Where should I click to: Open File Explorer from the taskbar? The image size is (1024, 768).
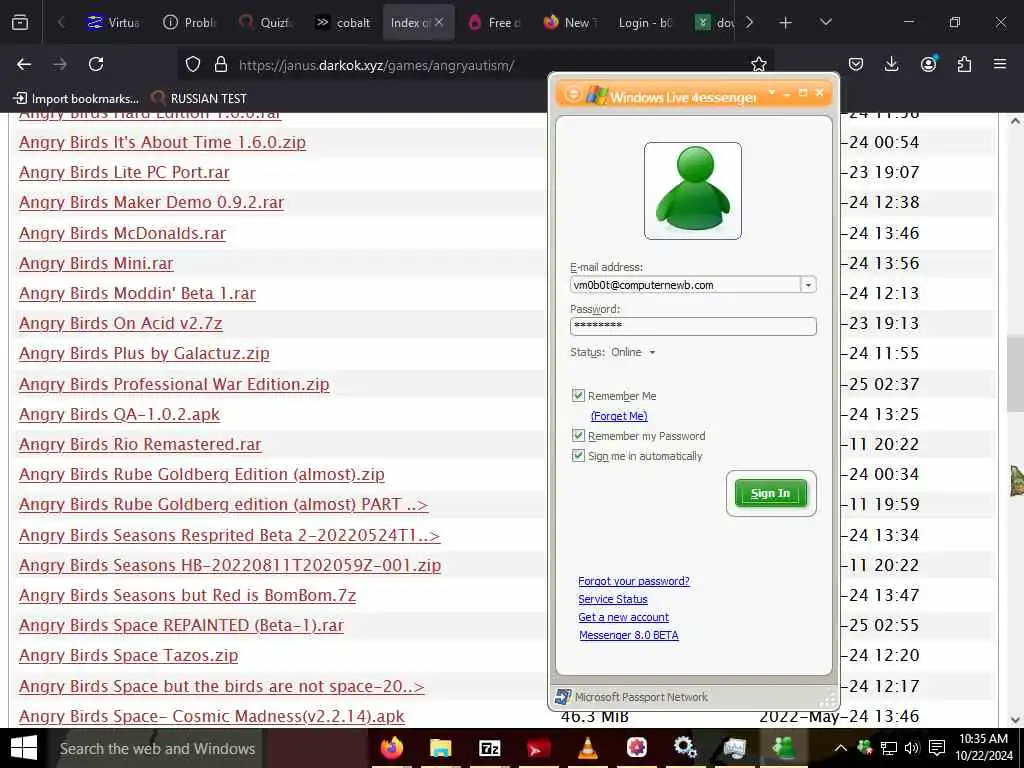click(441, 748)
